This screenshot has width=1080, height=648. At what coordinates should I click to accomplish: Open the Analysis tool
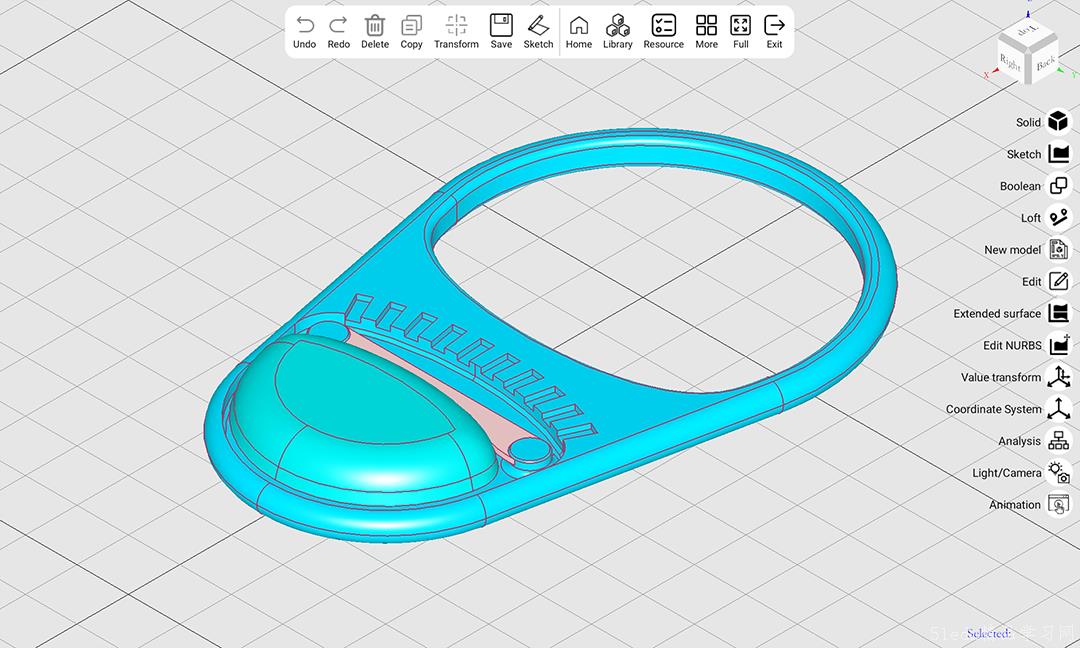coord(1058,441)
